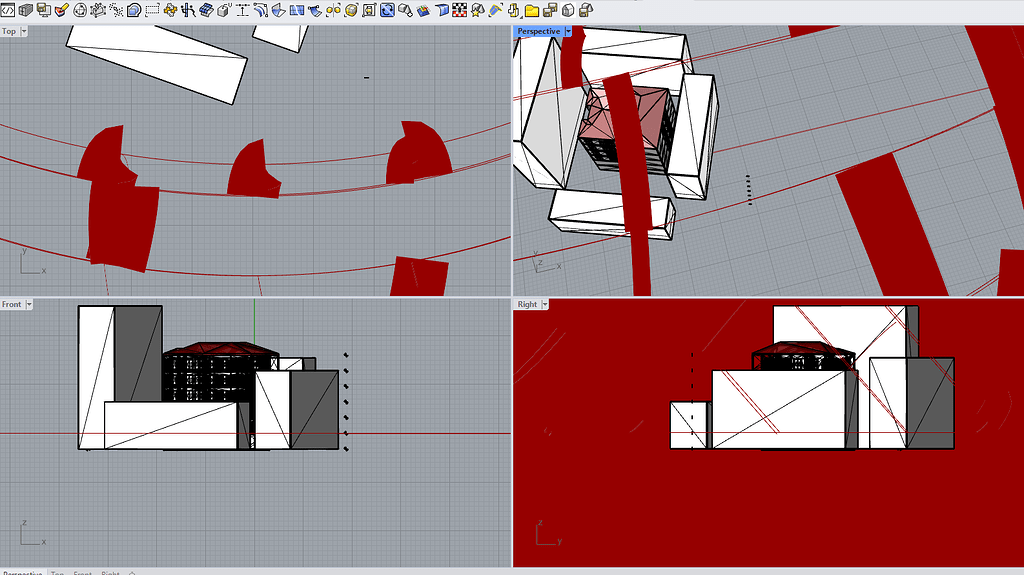
Task: Click the mirror icon with two yellow spheres
Action: (x=333, y=10)
